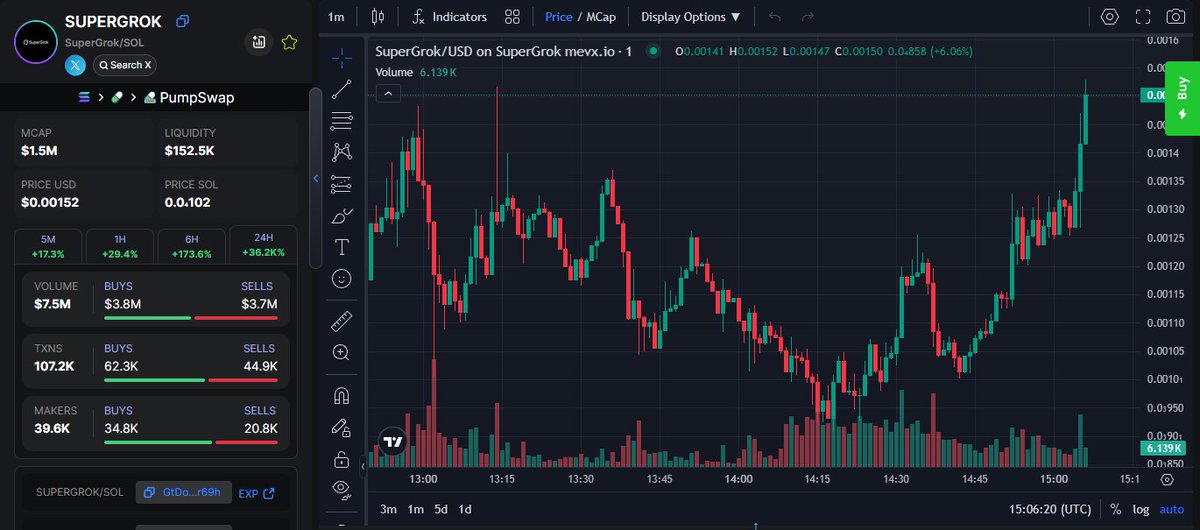The height and width of the screenshot is (530, 1200).
Task: Collapse the indicator legend chevron
Action: (x=388, y=93)
